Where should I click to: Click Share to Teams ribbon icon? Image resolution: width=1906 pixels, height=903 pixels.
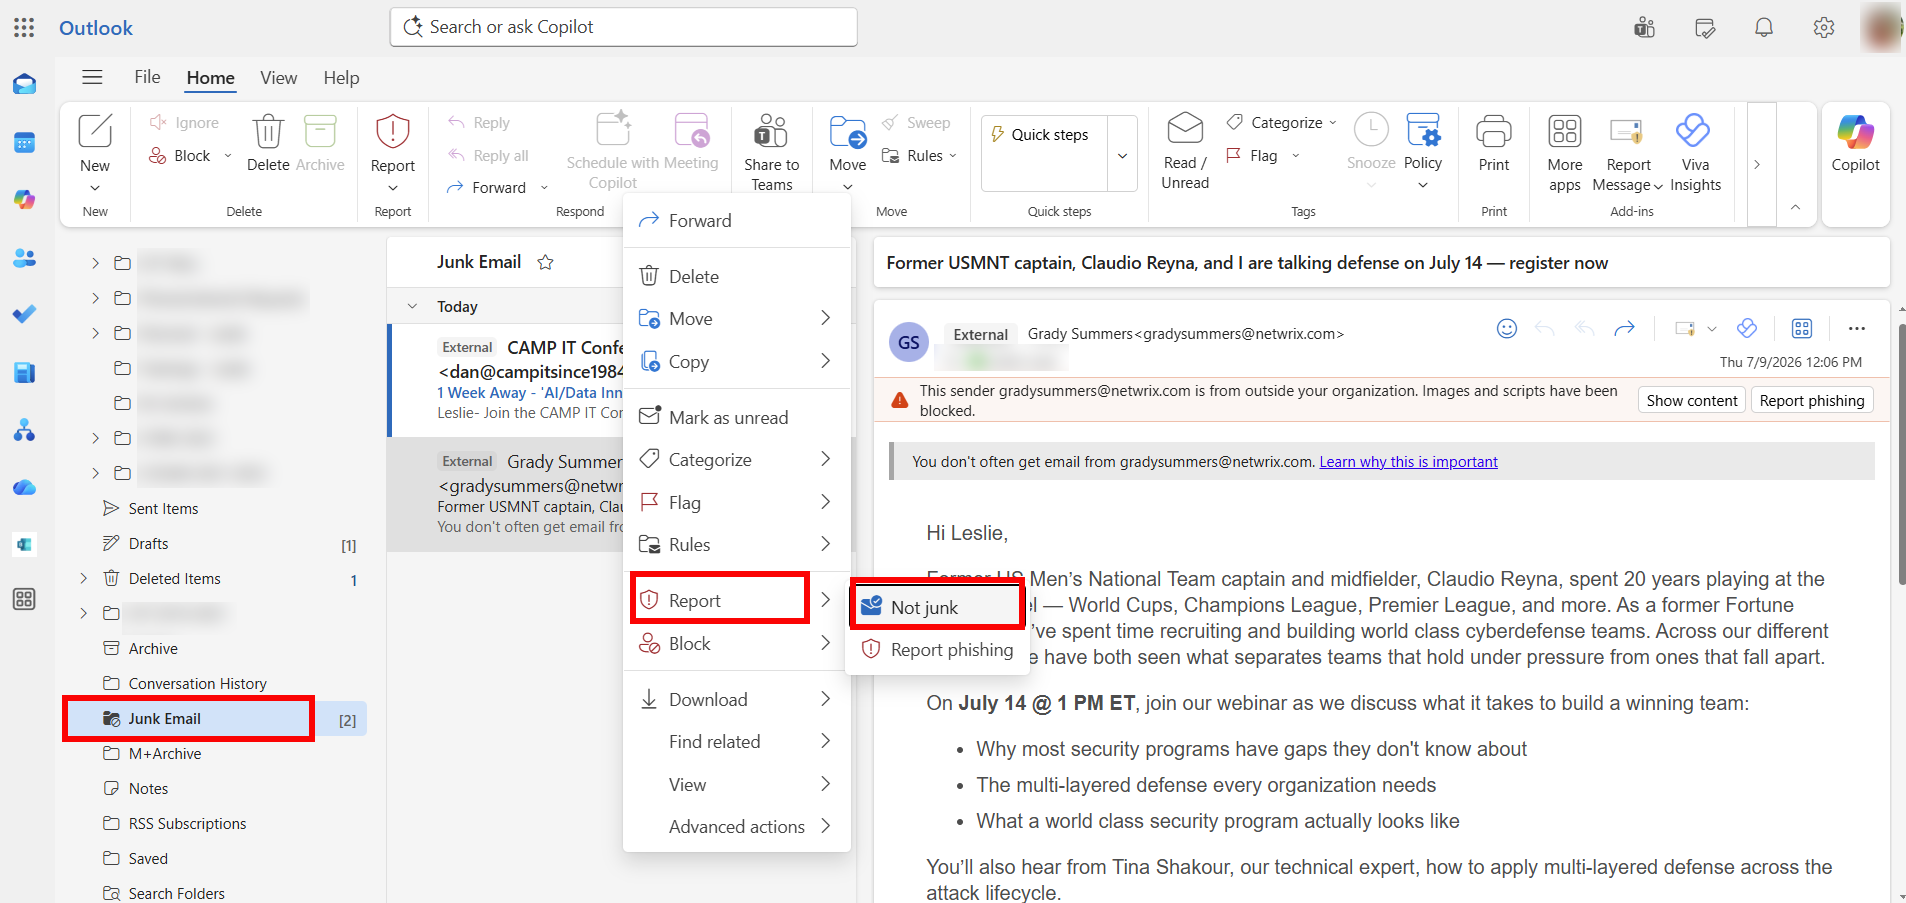tap(771, 131)
